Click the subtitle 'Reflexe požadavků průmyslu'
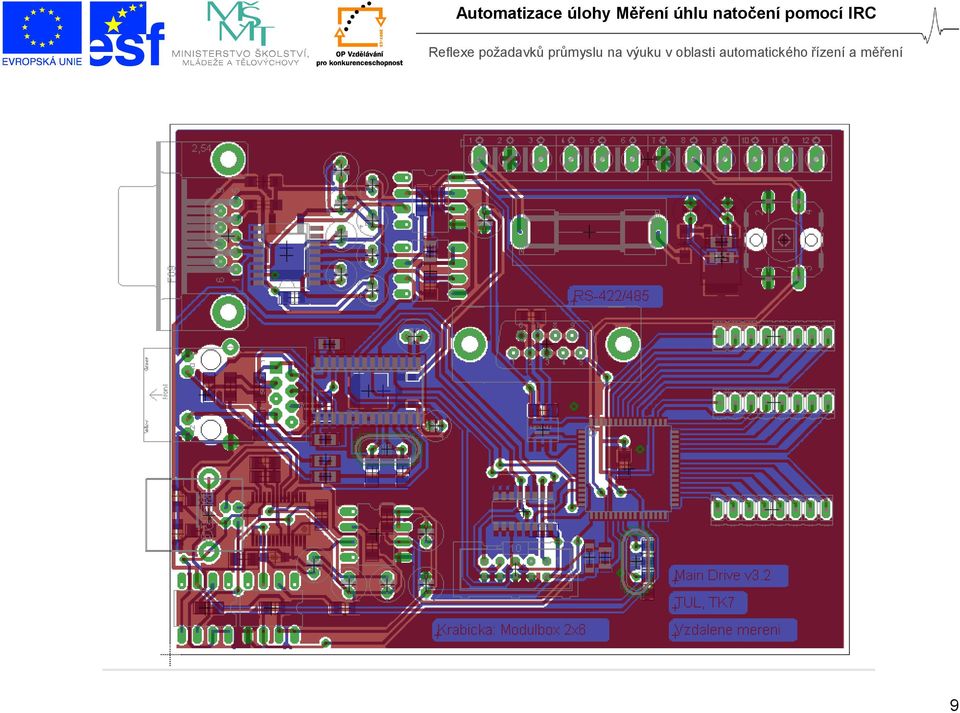Screen dimensions: 960x713 (x=666, y=53)
